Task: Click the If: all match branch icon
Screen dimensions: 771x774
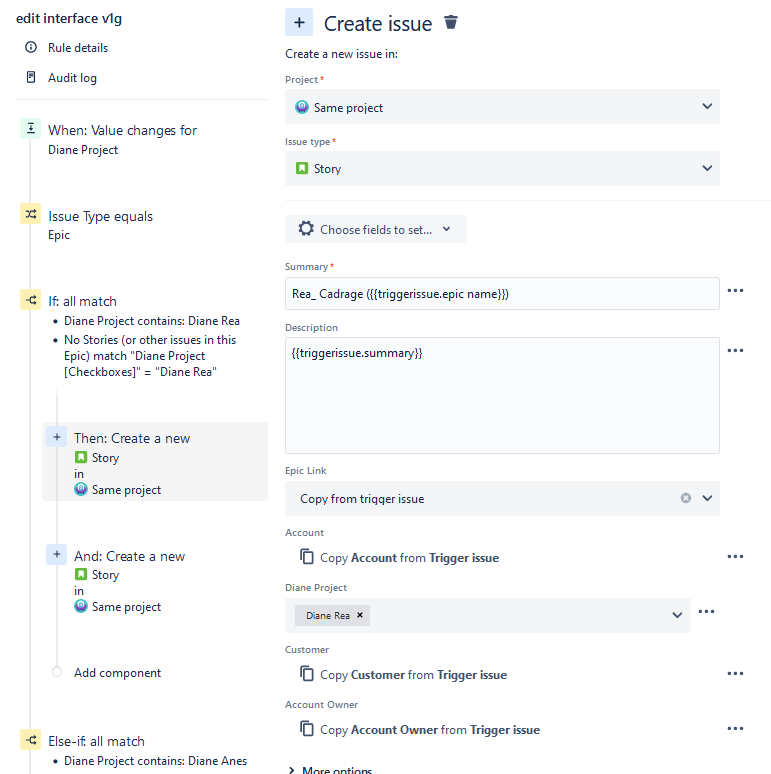Action: (x=31, y=300)
